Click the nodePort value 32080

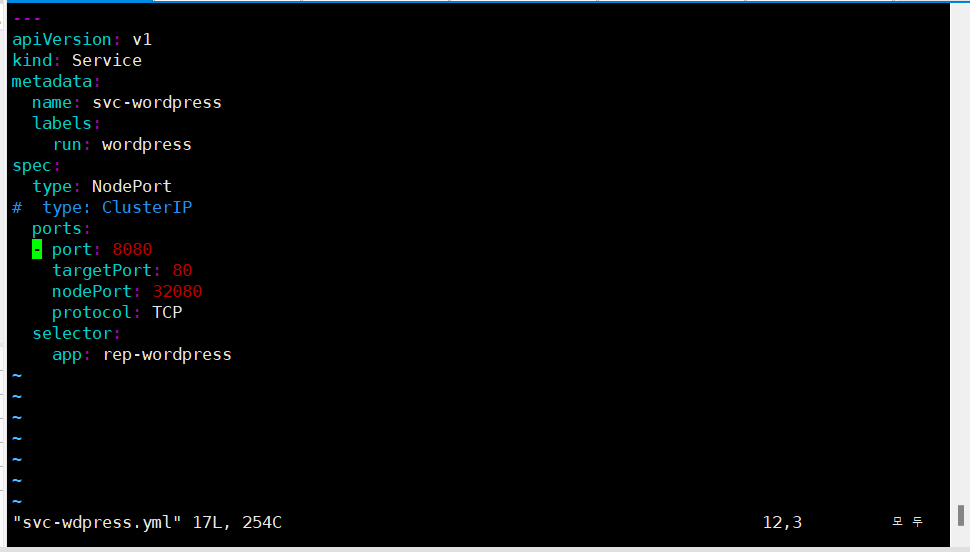coord(177,291)
